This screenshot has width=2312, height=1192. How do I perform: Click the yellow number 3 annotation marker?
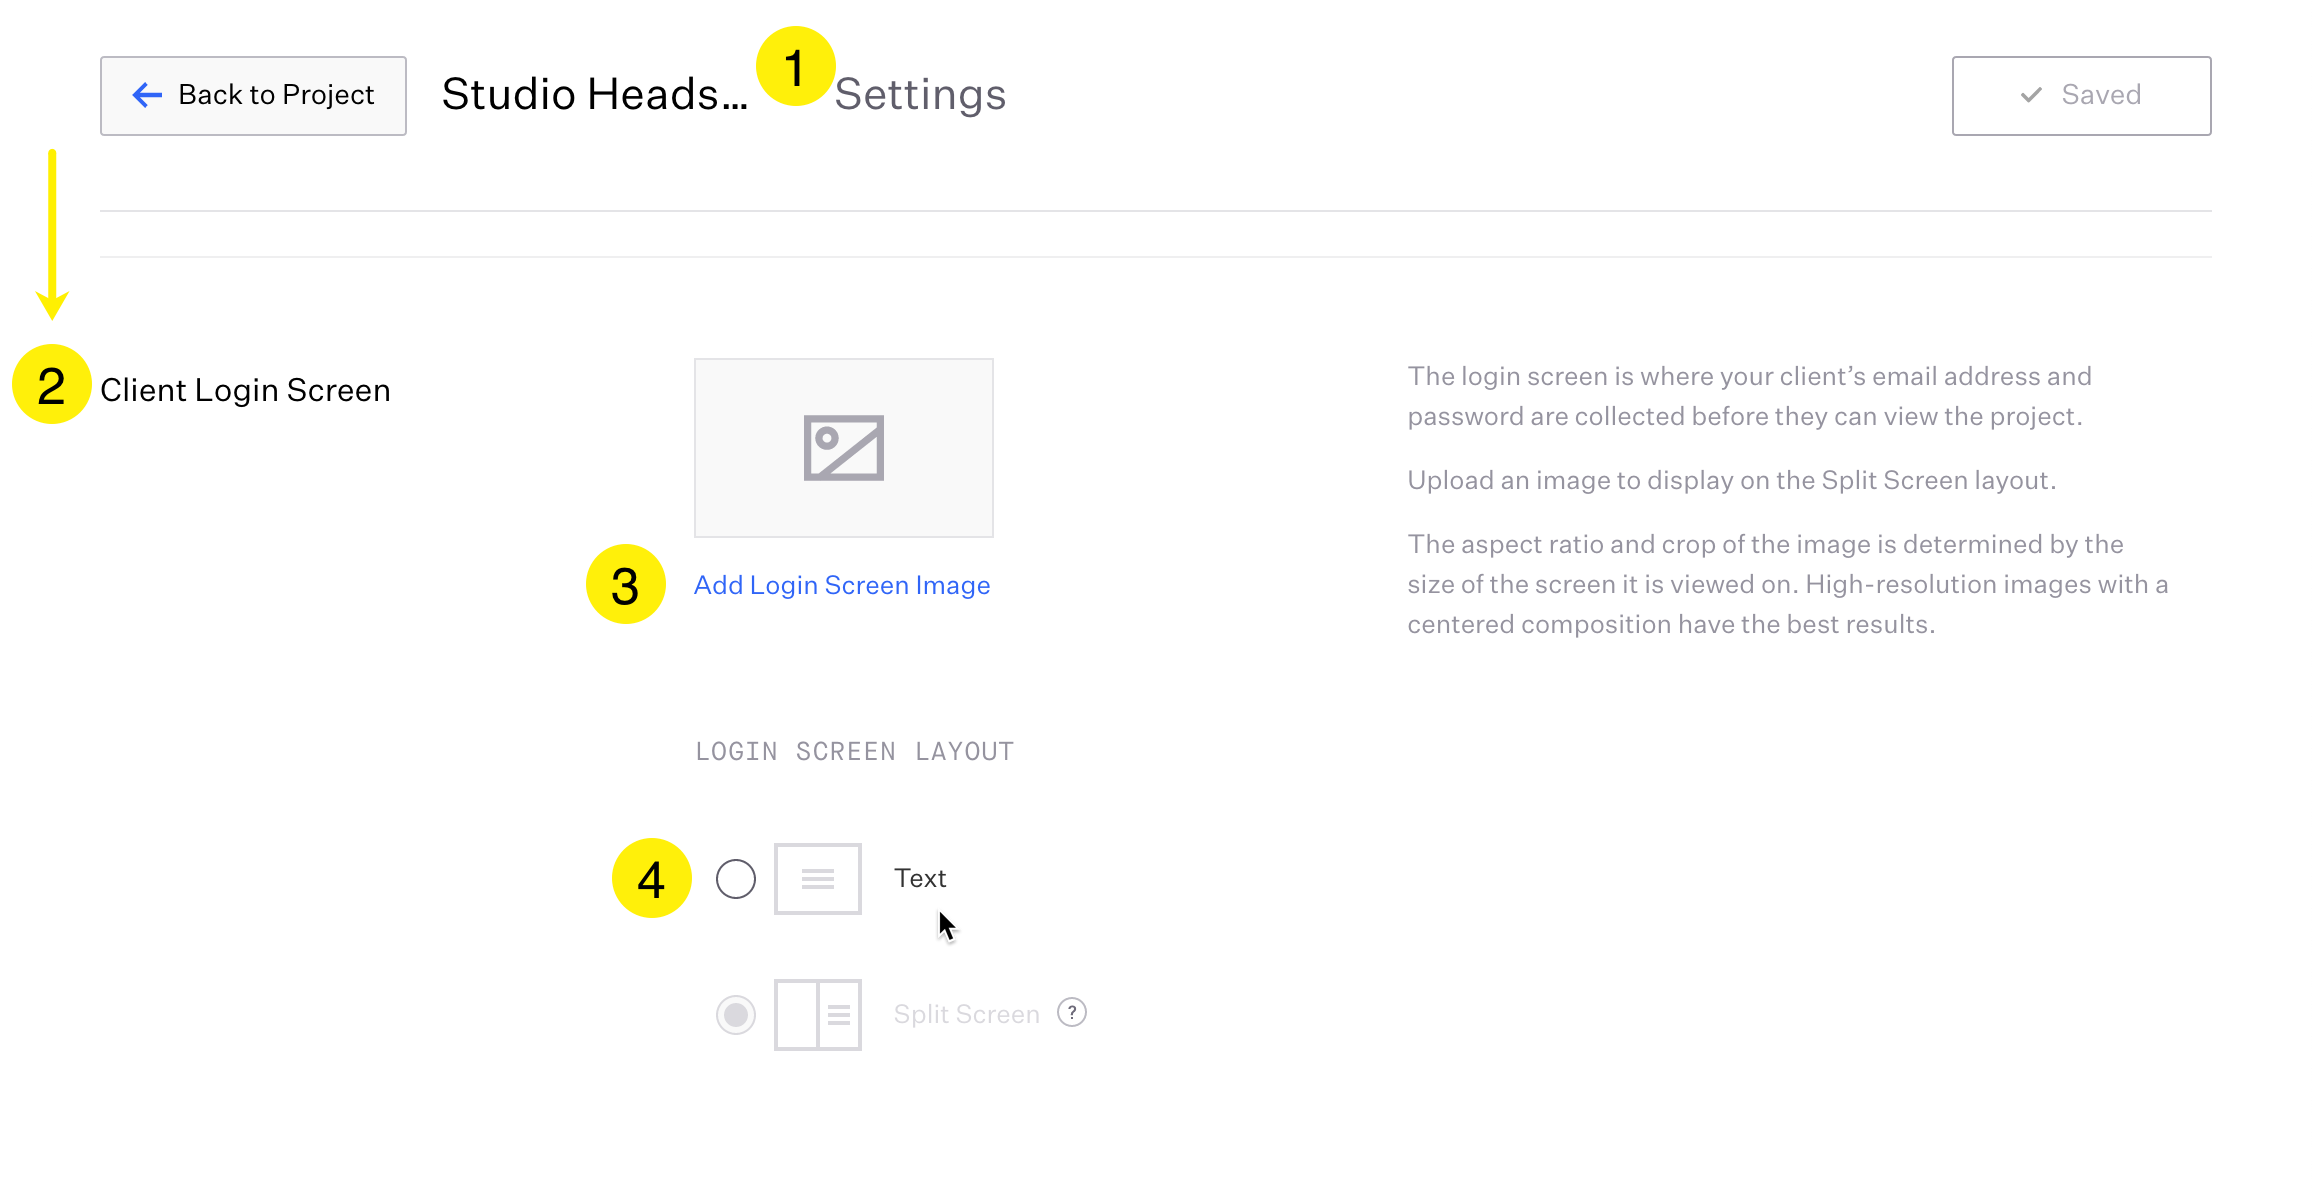626,585
